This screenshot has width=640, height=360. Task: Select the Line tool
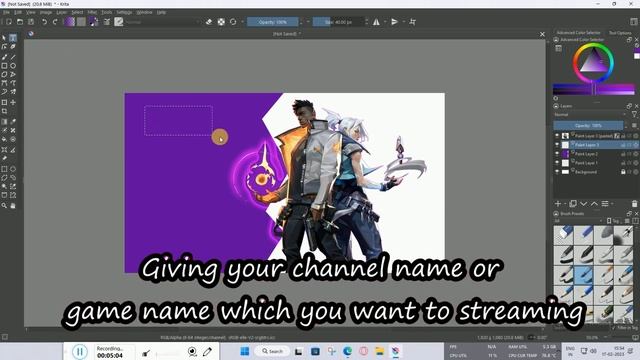click(x=13, y=57)
